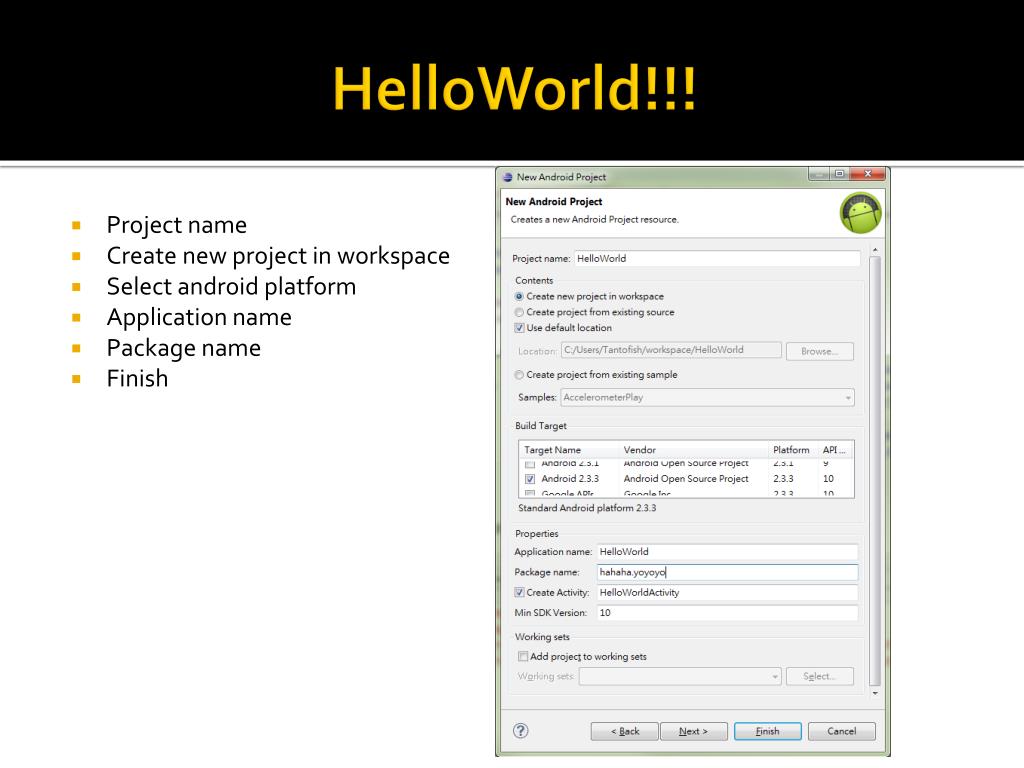Select the Android Open Source Project 2.3.3 vendor cell
1024x768 pixels.
686,479
